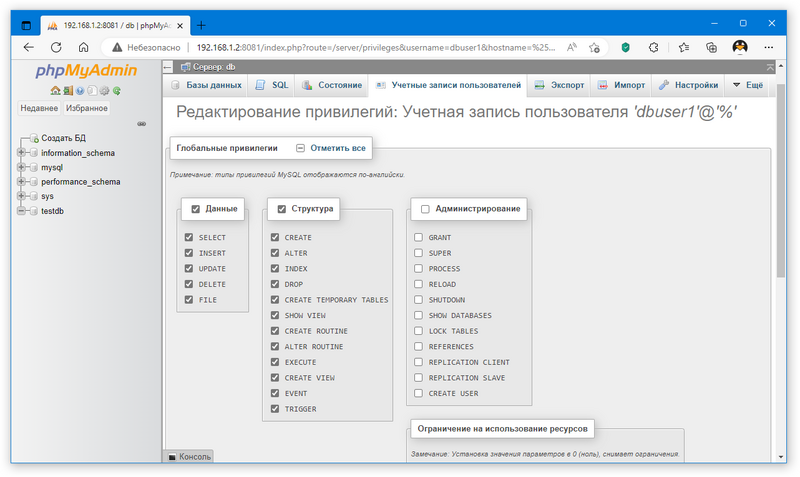Open the Консоль panel
Image resolution: width=800 pixels, height=477 pixels.
pos(189,457)
